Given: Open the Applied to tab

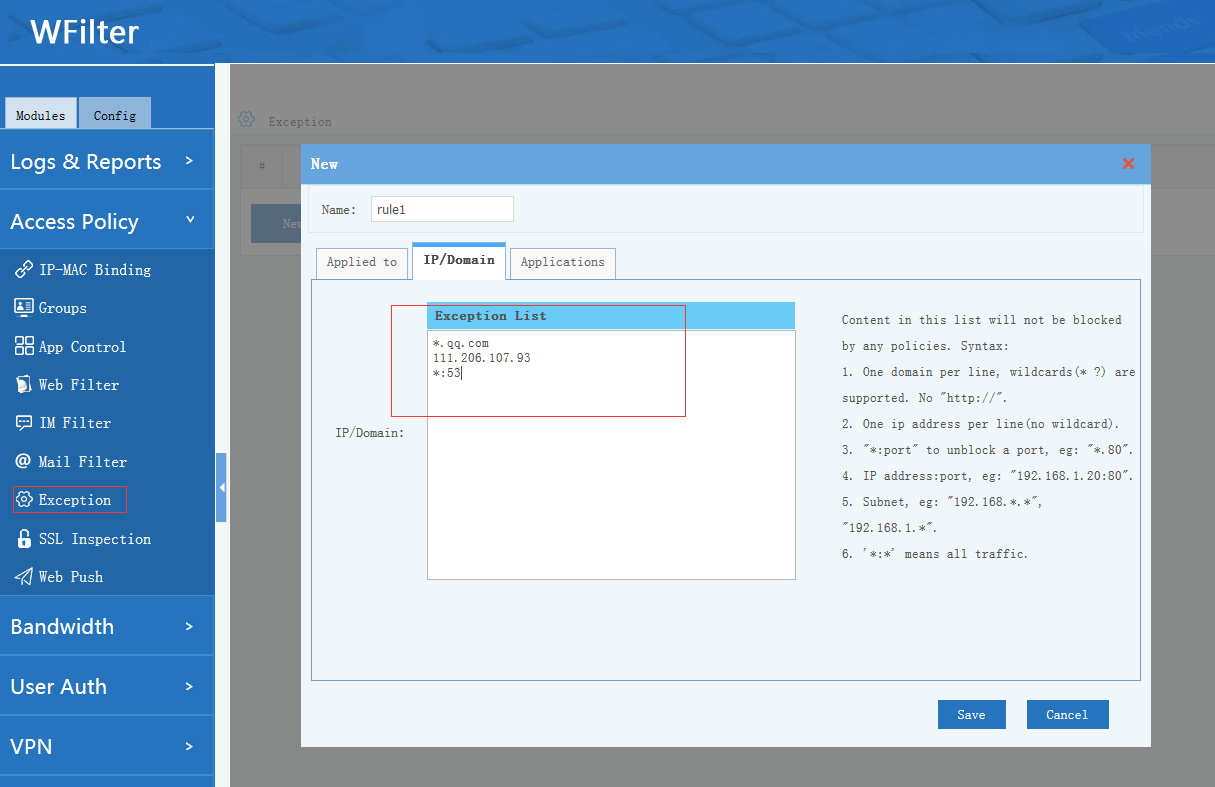Looking at the screenshot, I should pos(362,262).
